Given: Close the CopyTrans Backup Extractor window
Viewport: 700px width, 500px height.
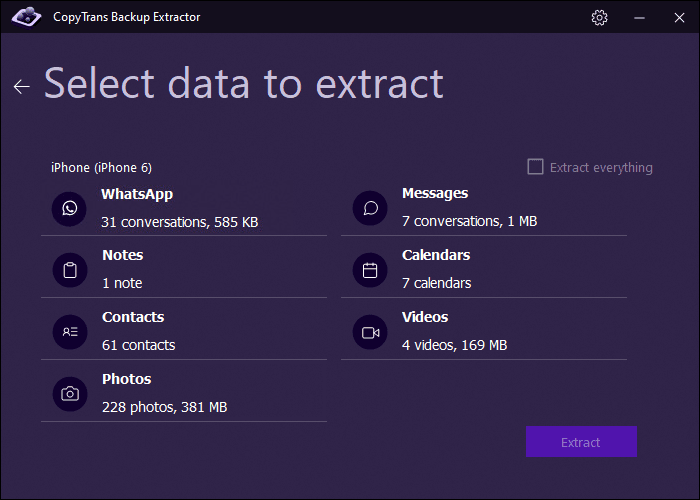Looking at the screenshot, I should pos(679,17).
